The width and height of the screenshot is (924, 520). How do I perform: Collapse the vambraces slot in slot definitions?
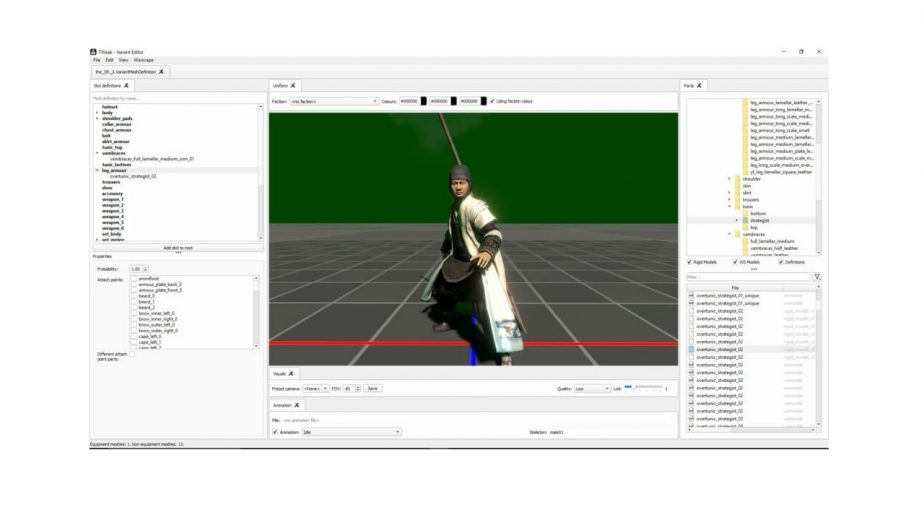click(x=97, y=153)
